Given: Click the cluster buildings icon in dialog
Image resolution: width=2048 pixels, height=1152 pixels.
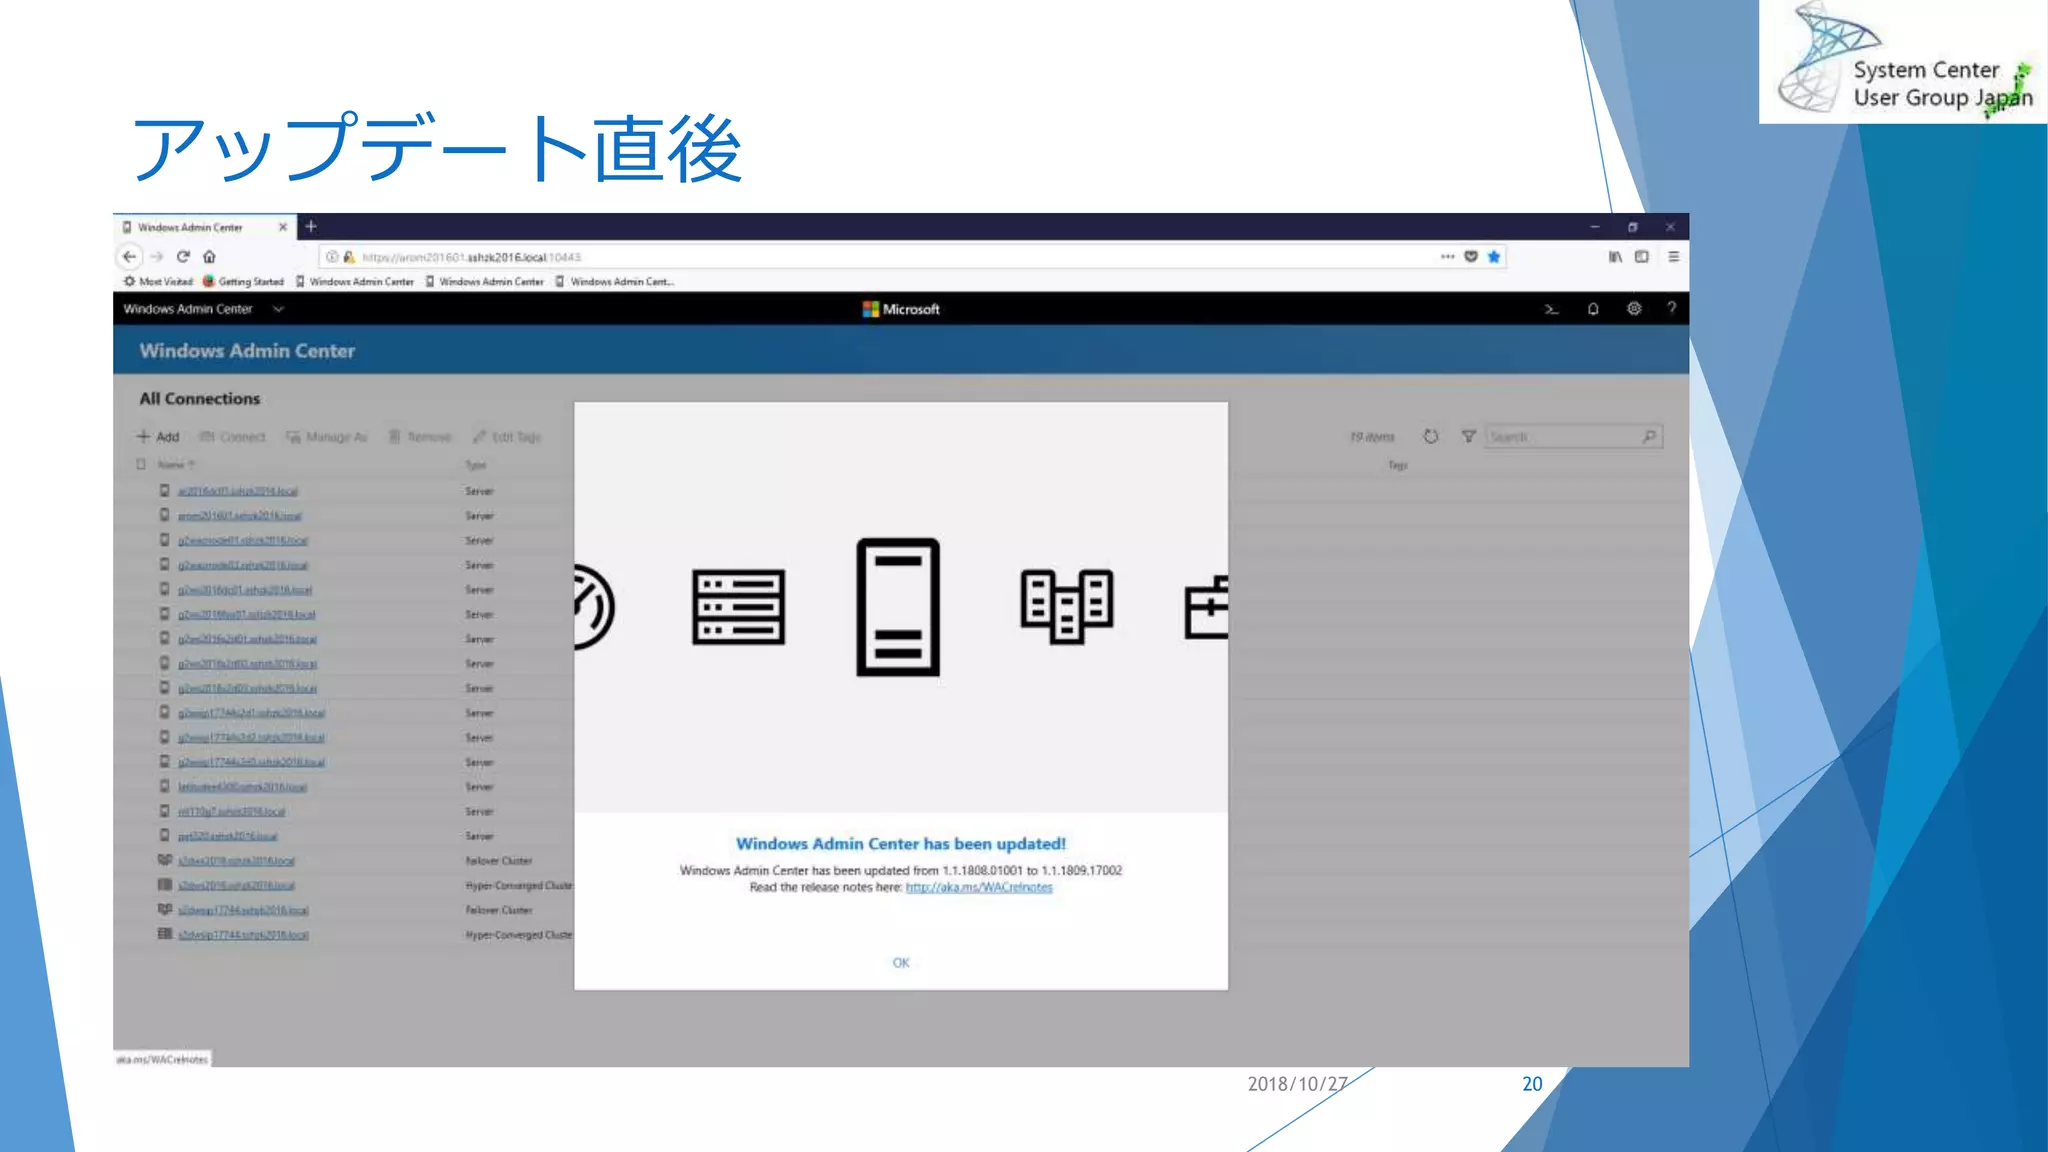Looking at the screenshot, I should [1066, 606].
